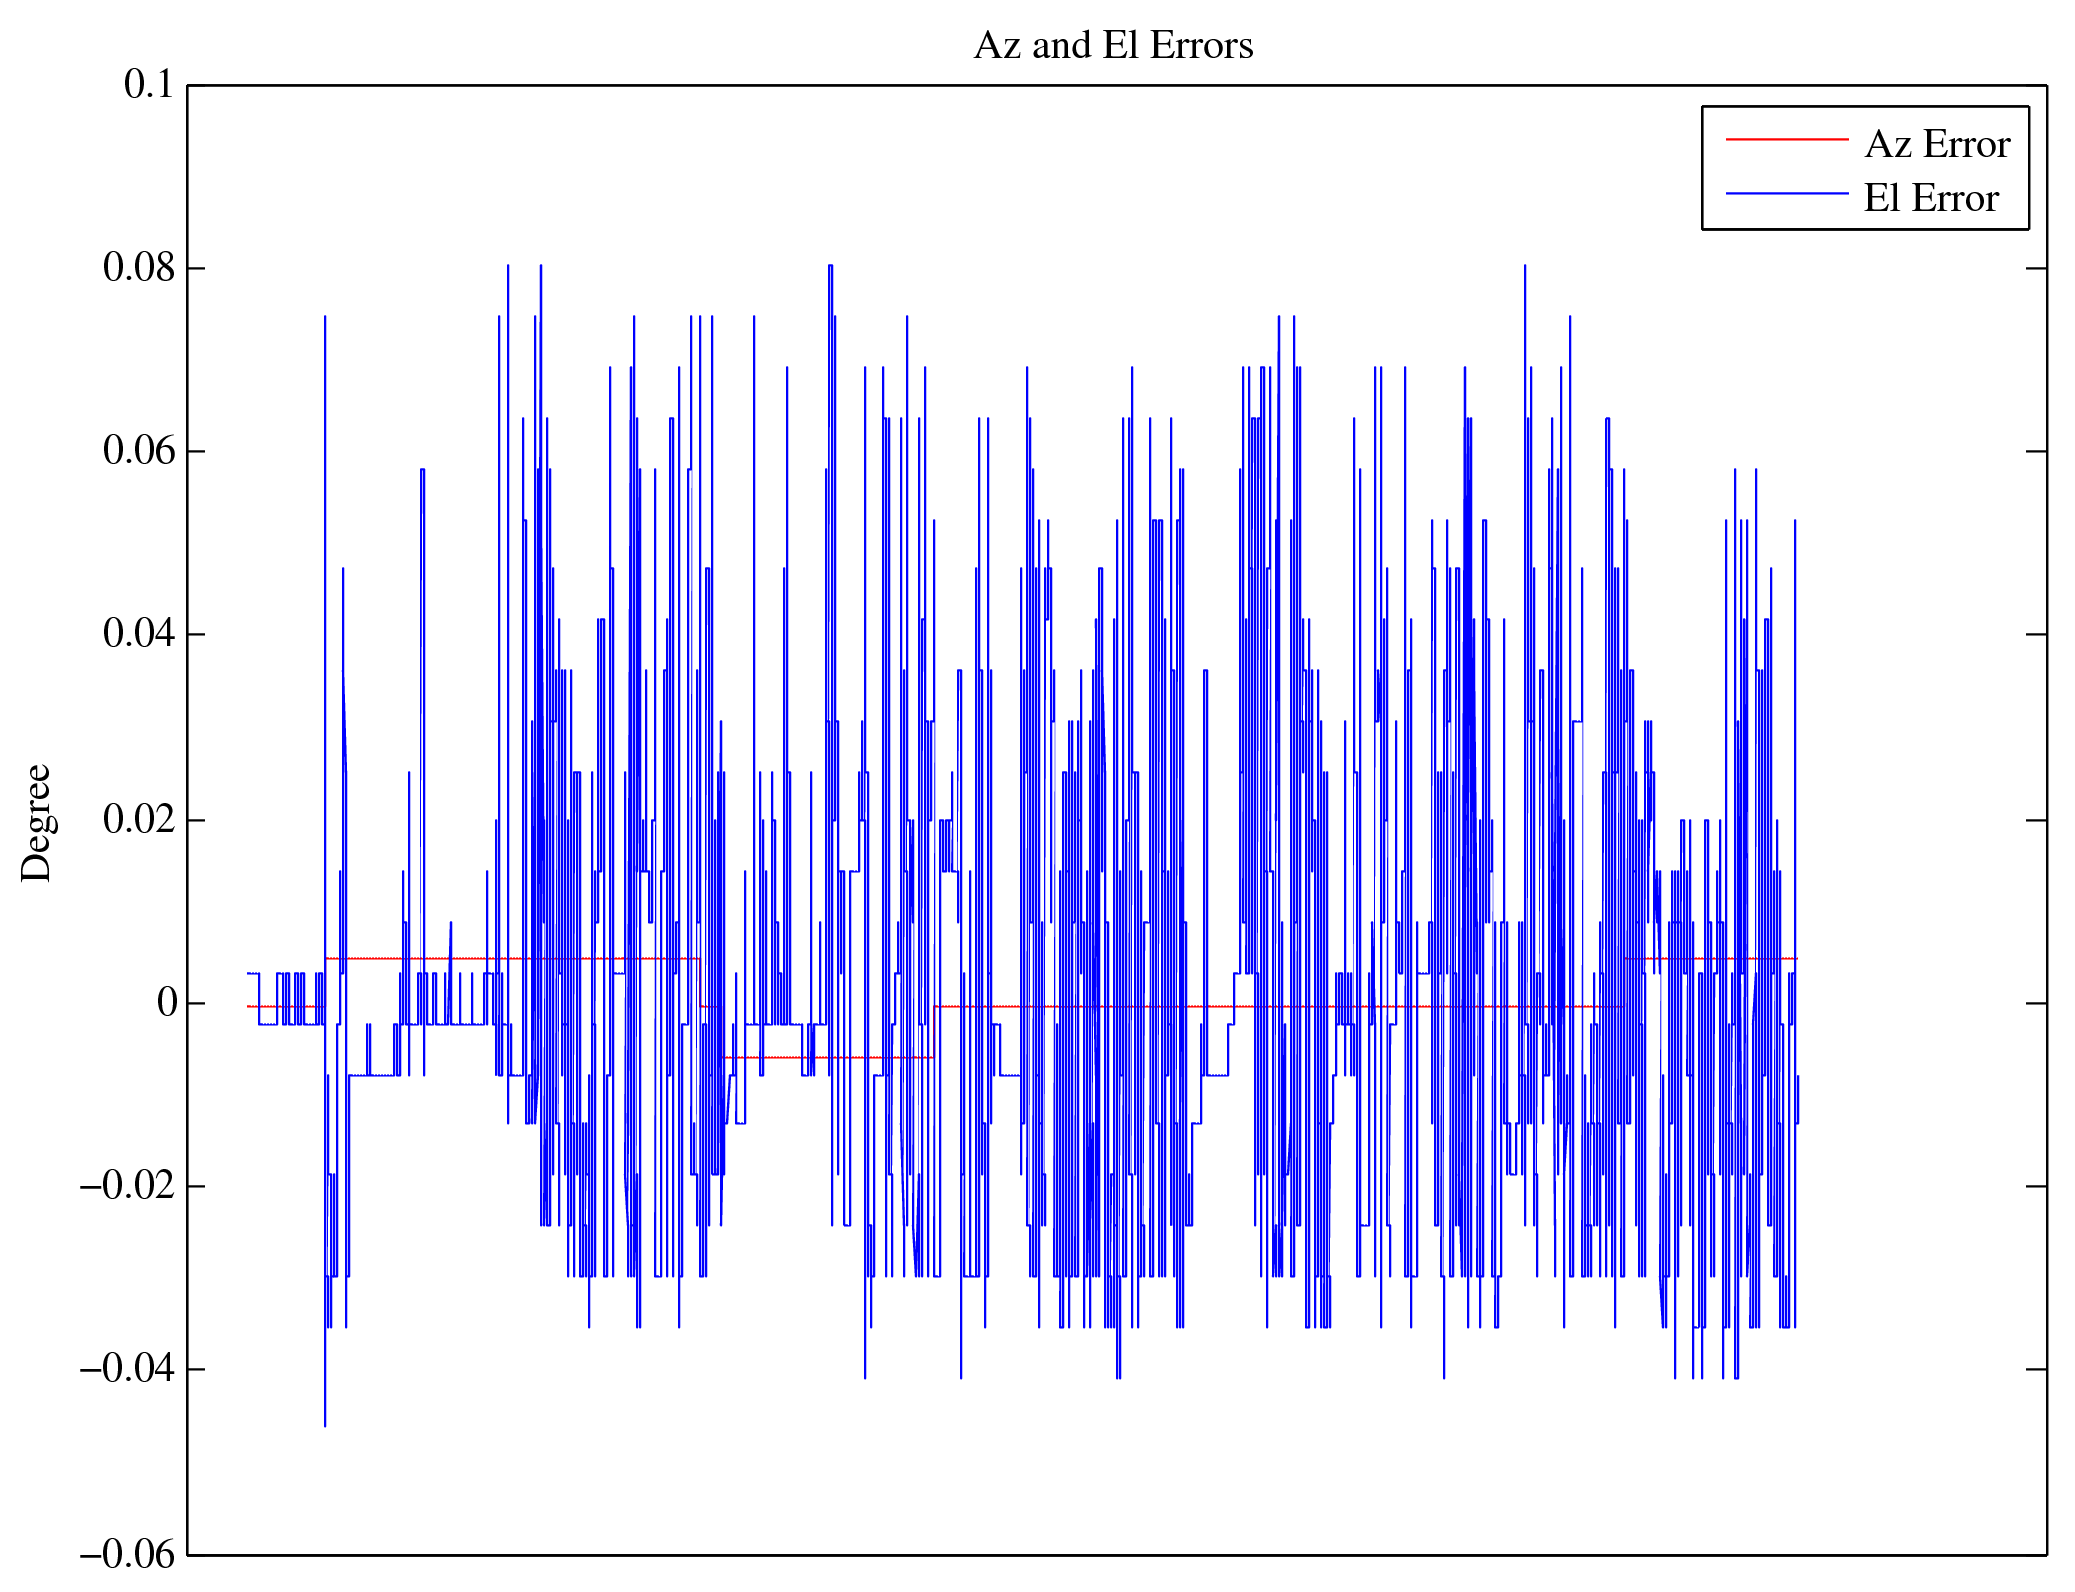The height and width of the screenshot is (1592, 2075).
Task: Click the blue line sample in legend
Action: [x=1786, y=193]
